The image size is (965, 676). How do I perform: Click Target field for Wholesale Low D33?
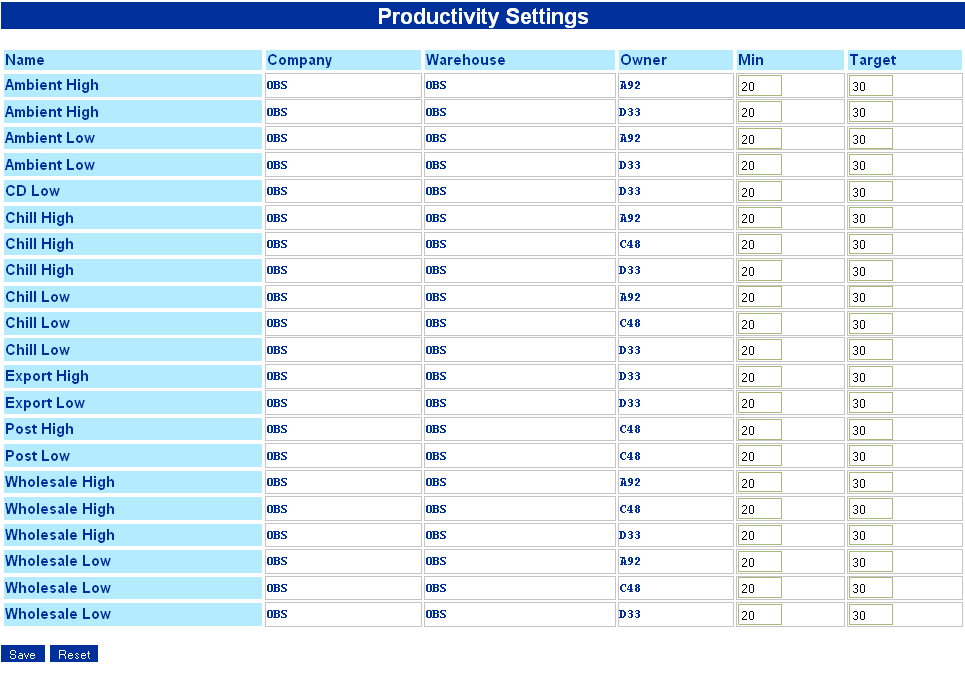(x=871, y=615)
